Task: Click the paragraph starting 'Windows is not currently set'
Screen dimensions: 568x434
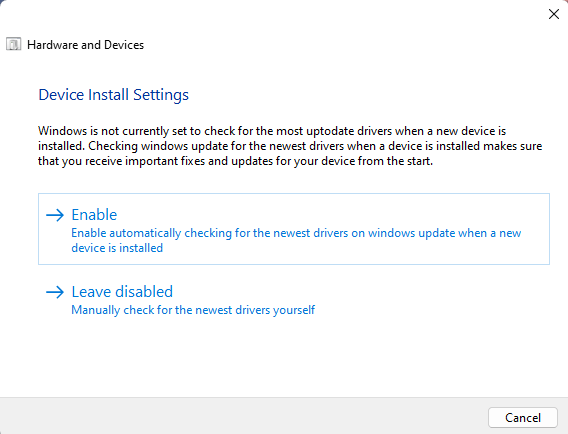Action: click(290, 146)
